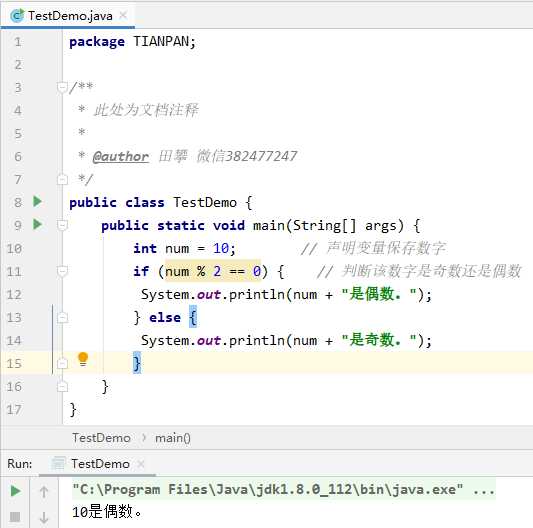The width and height of the screenshot is (533, 528).
Task: Collapse the main method fold on line 9
Action: [x=62, y=225]
